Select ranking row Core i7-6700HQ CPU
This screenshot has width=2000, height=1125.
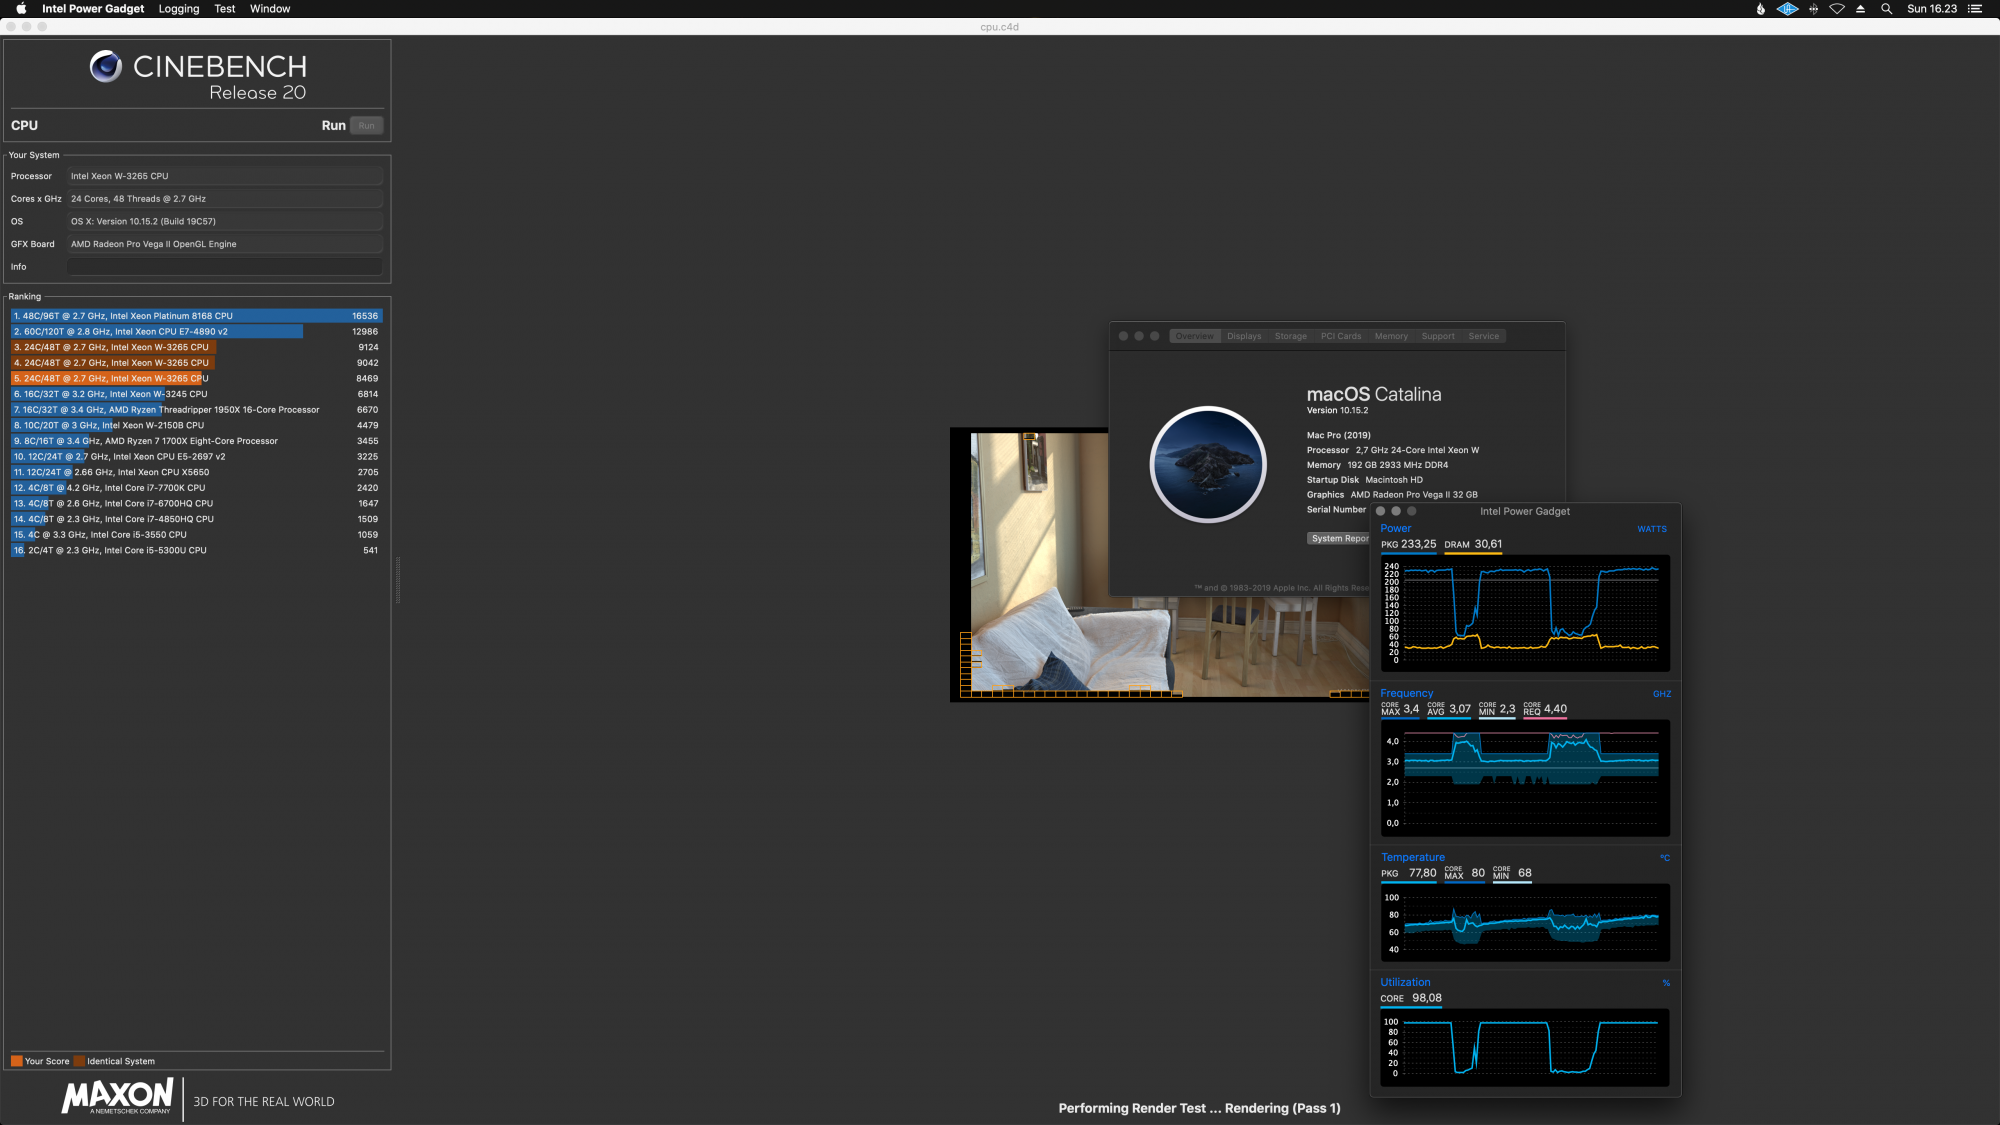(x=196, y=503)
